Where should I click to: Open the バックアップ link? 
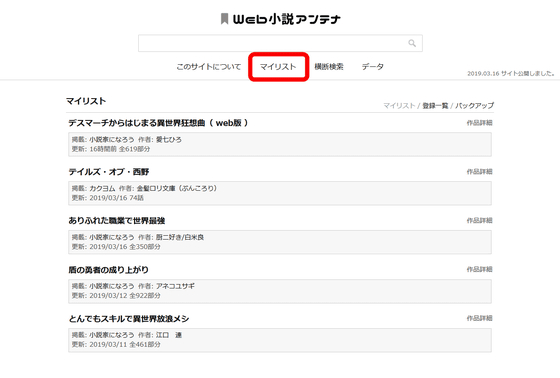point(474,106)
